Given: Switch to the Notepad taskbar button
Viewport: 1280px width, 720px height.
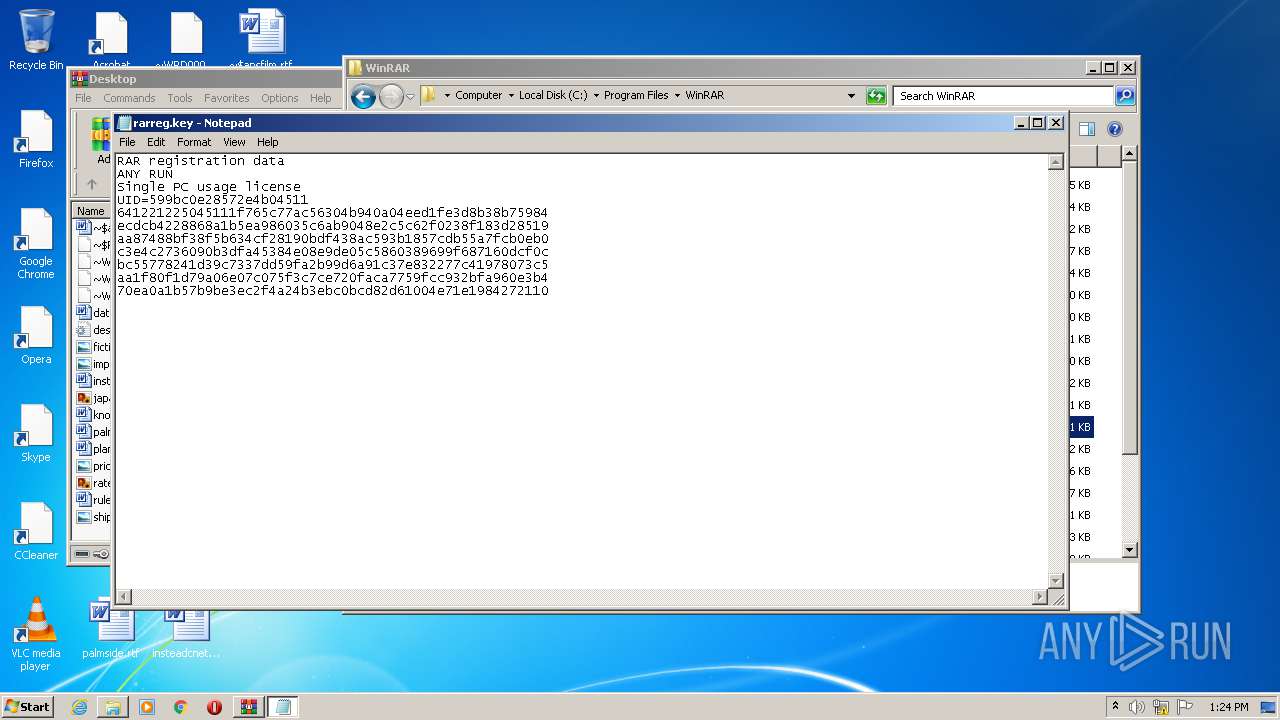Looking at the screenshot, I should pyautogui.click(x=282, y=707).
